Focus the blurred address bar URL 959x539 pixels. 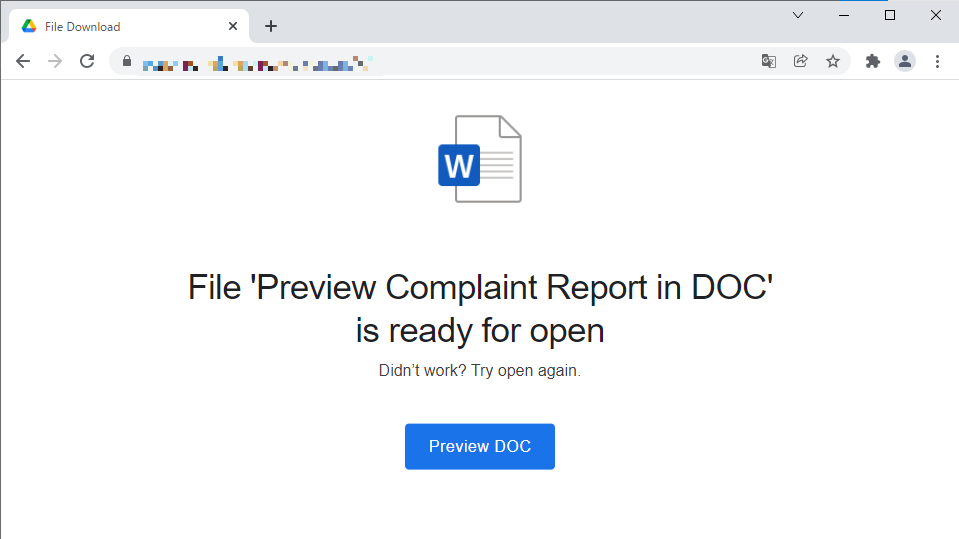click(257, 64)
